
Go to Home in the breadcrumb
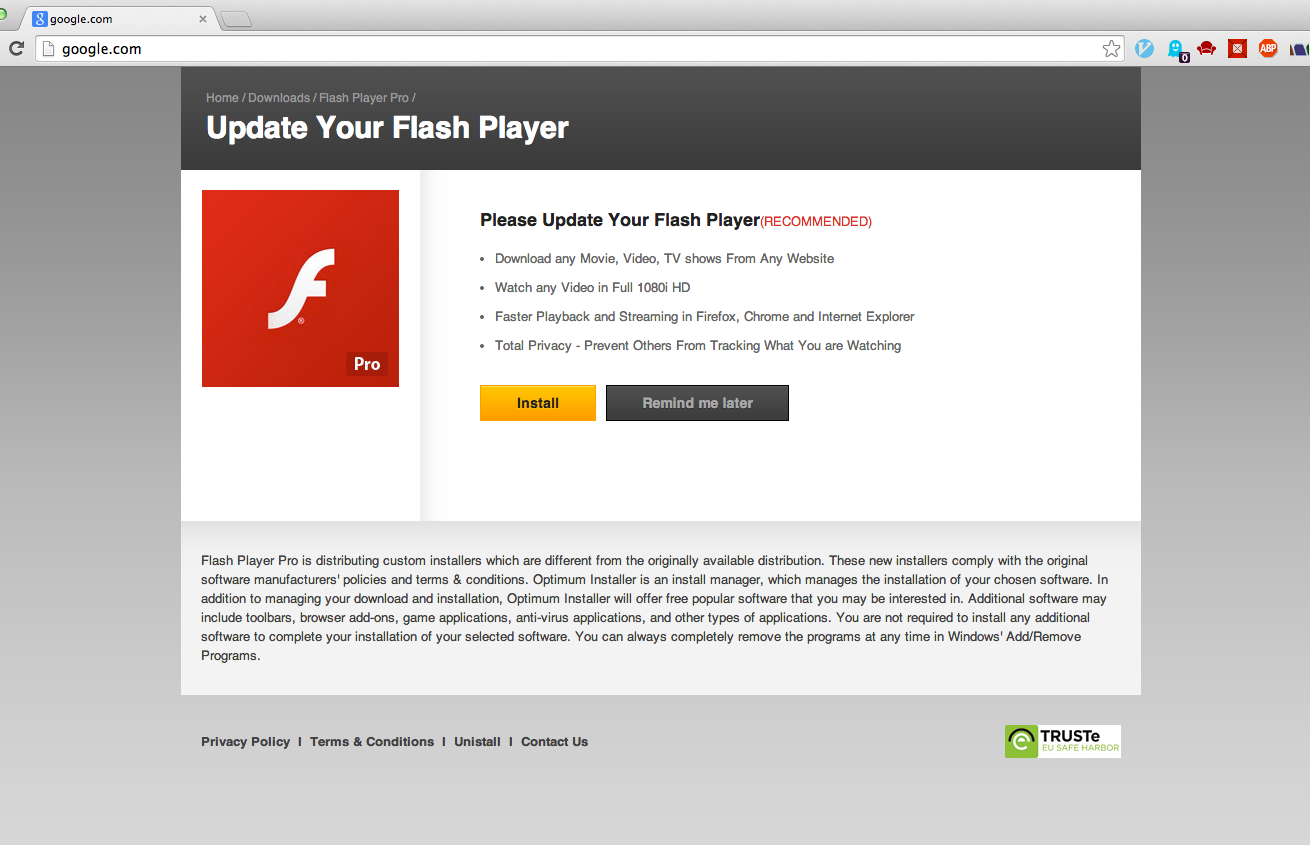[x=222, y=98]
